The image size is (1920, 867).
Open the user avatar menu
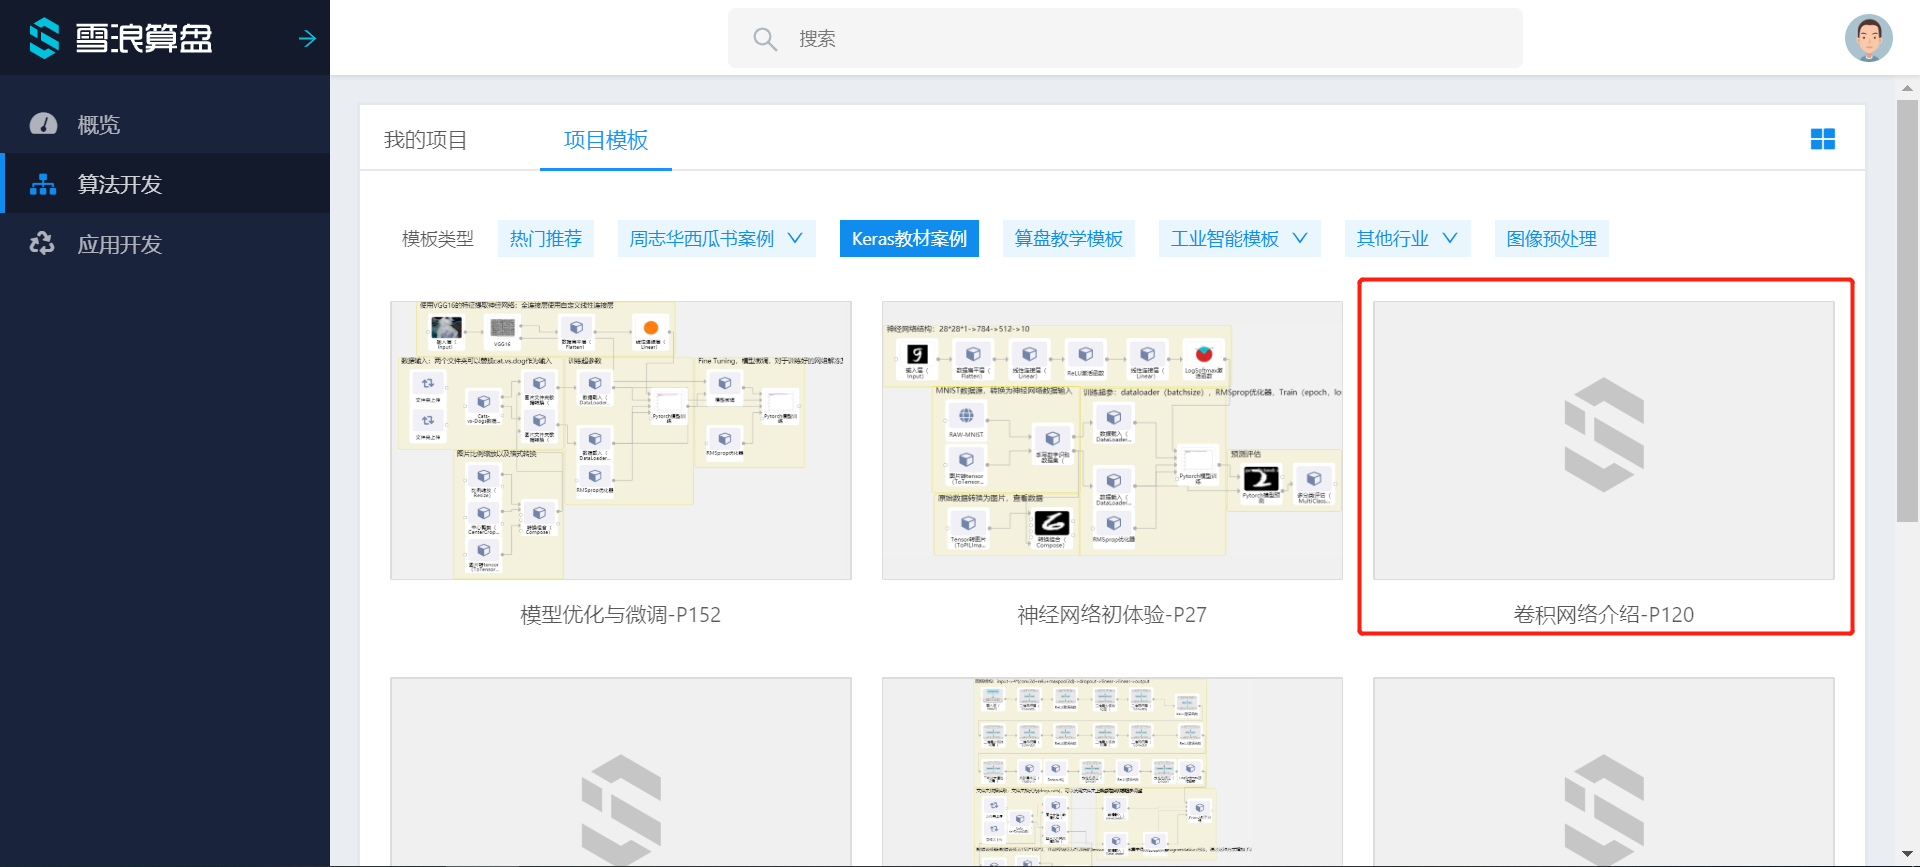tap(1868, 38)
